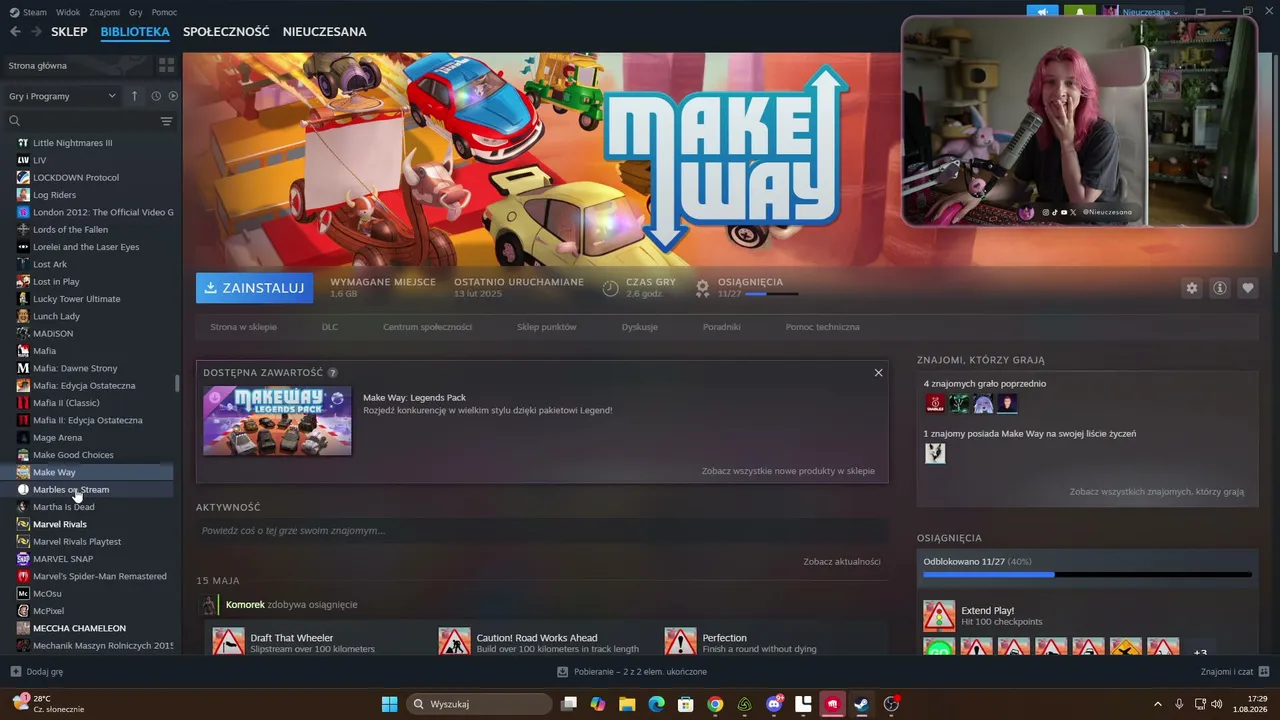This screenshot has width=1280, height=720.
Task: Click Dodaj grę add game button
Action: click(x=37, y=672)
